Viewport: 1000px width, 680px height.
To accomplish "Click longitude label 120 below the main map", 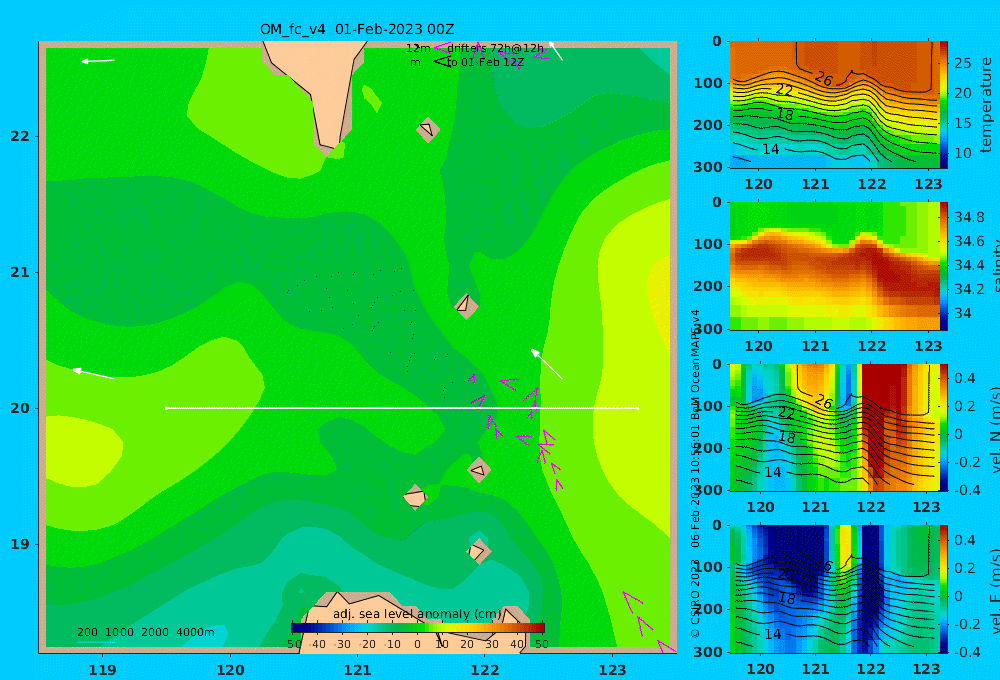I will (230, 670).
